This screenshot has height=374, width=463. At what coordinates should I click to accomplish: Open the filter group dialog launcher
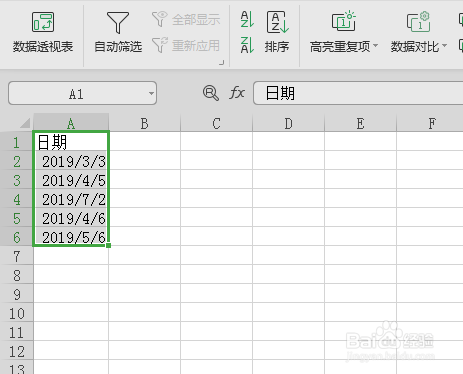[x=221, y=62]
